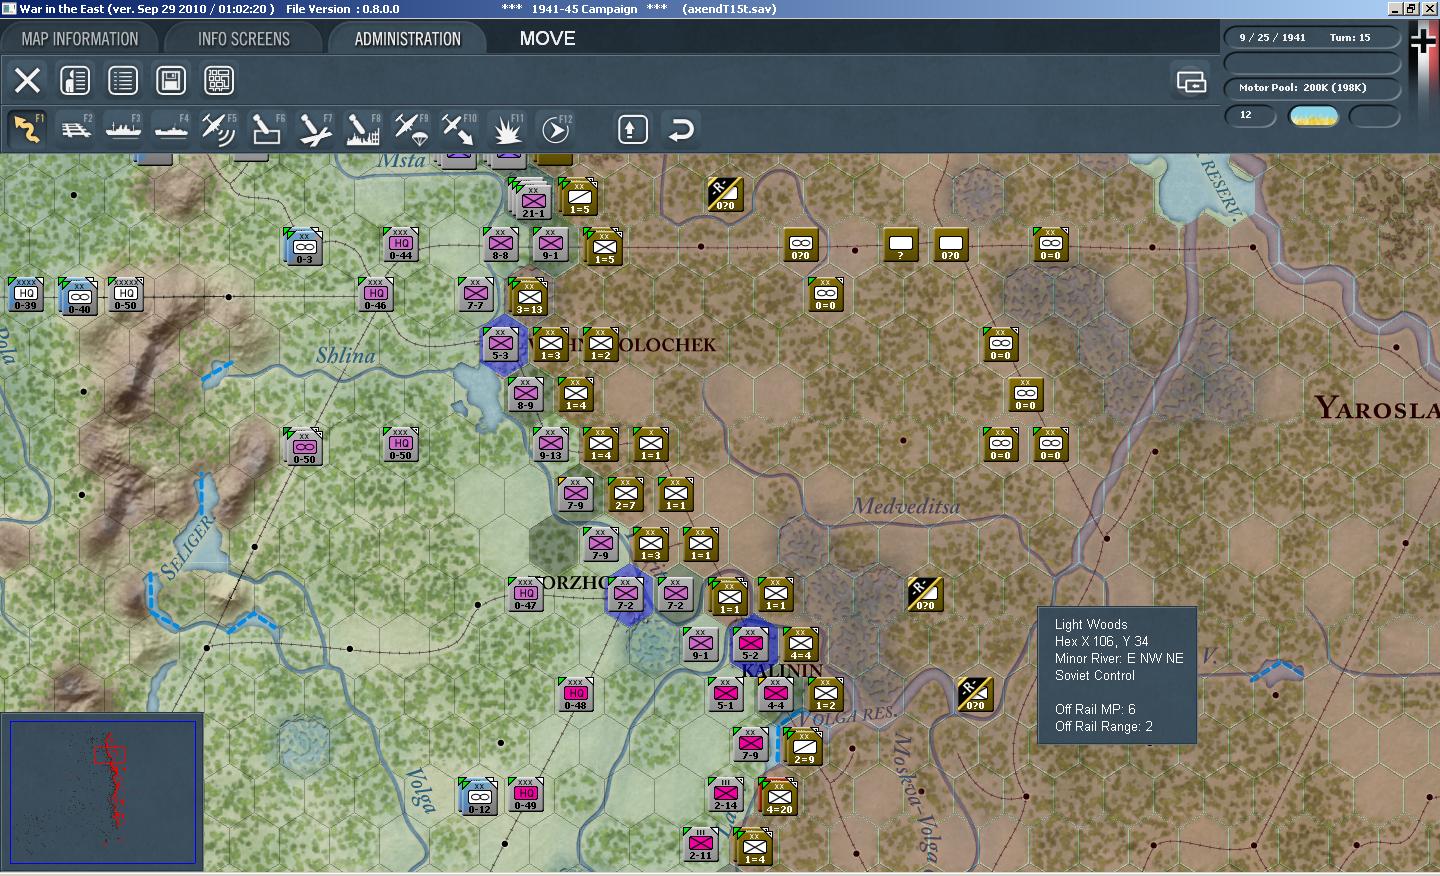Select Bomb Unit mode (F6) icon
The width and height of the screenshot is (1440, 876).
267,129
